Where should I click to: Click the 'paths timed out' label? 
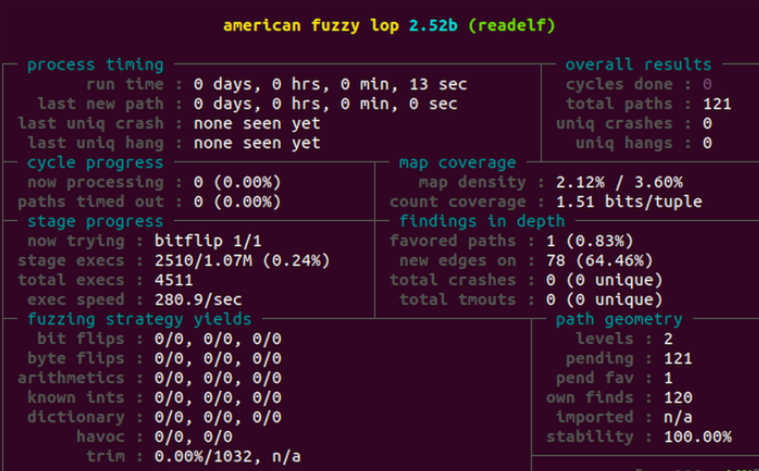pyautogui.click(x=91, y=202)
